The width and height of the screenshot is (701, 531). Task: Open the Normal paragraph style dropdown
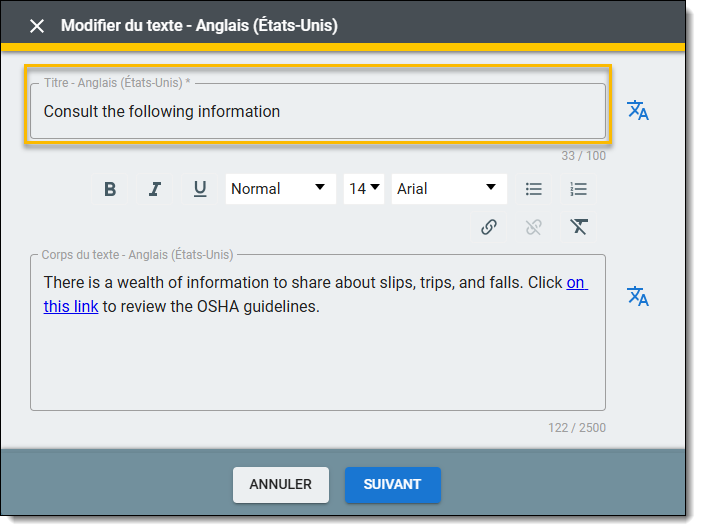click(x=280, y=189)
